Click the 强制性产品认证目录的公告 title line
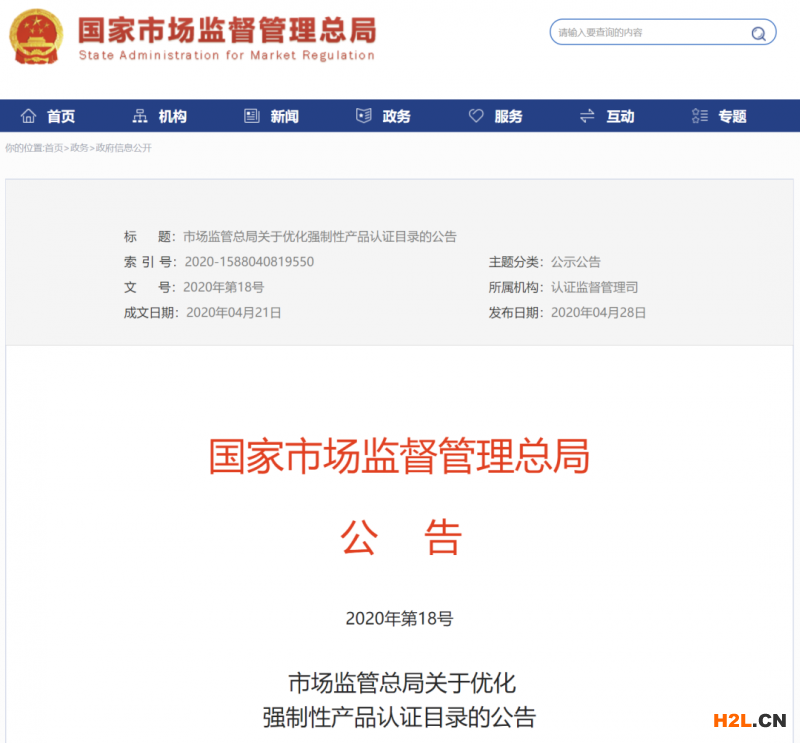The width and height of the screenshot is (800, 743). pyautogui.click(x=399, y=717)
